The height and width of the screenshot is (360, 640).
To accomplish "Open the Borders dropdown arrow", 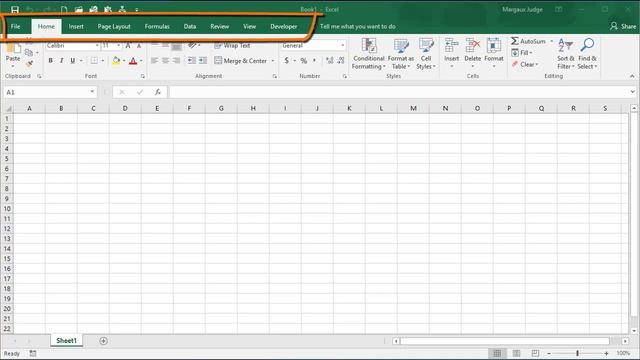I will point(103,61).
